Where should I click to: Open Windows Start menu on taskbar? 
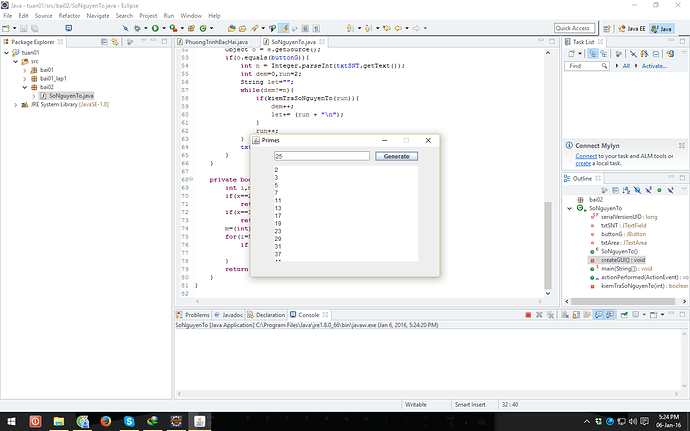(10, 420)
